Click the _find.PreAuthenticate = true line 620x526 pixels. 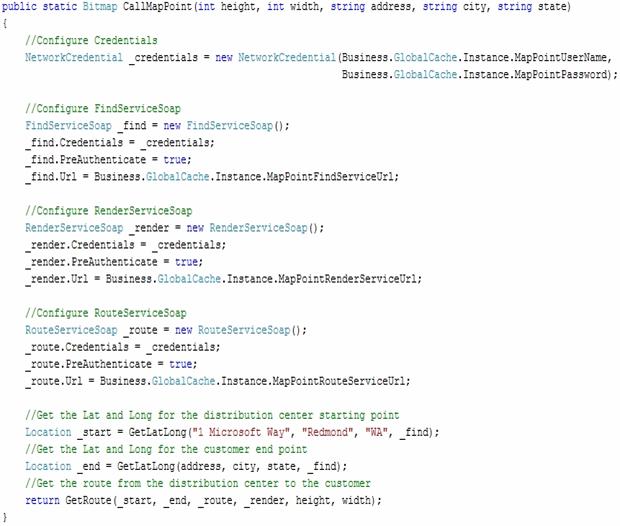click(x=108, y=160)
